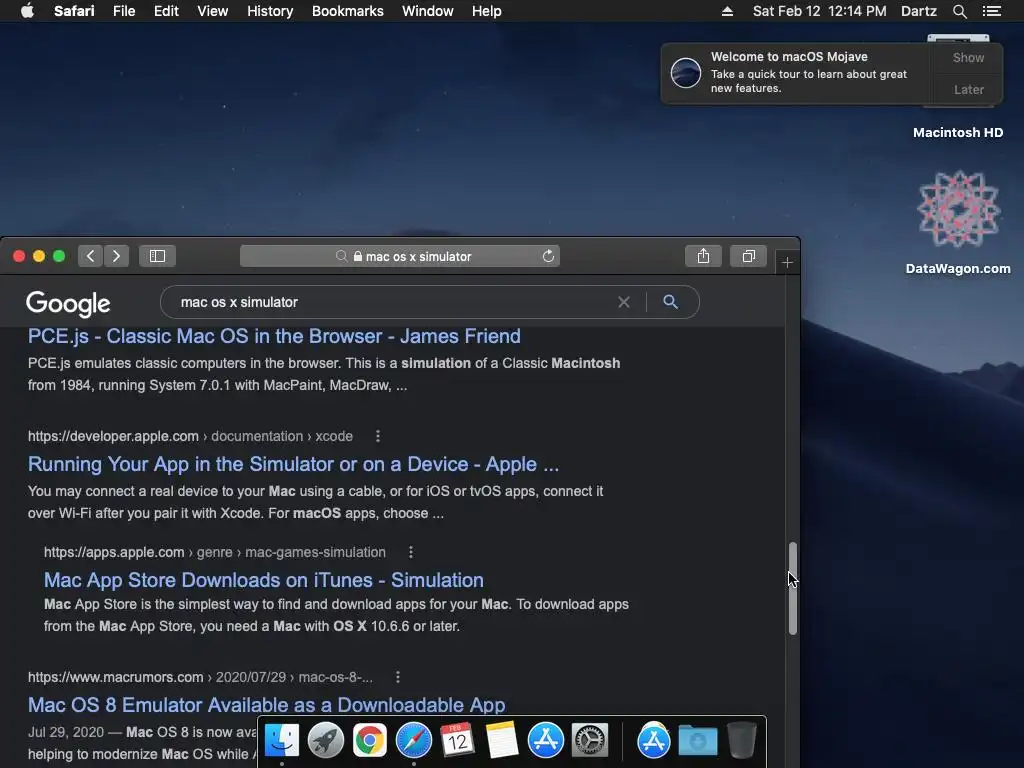
Task: Open Mac OS 8 Emulator Available result
Action: pyautogui.click(x=266, y=705)
